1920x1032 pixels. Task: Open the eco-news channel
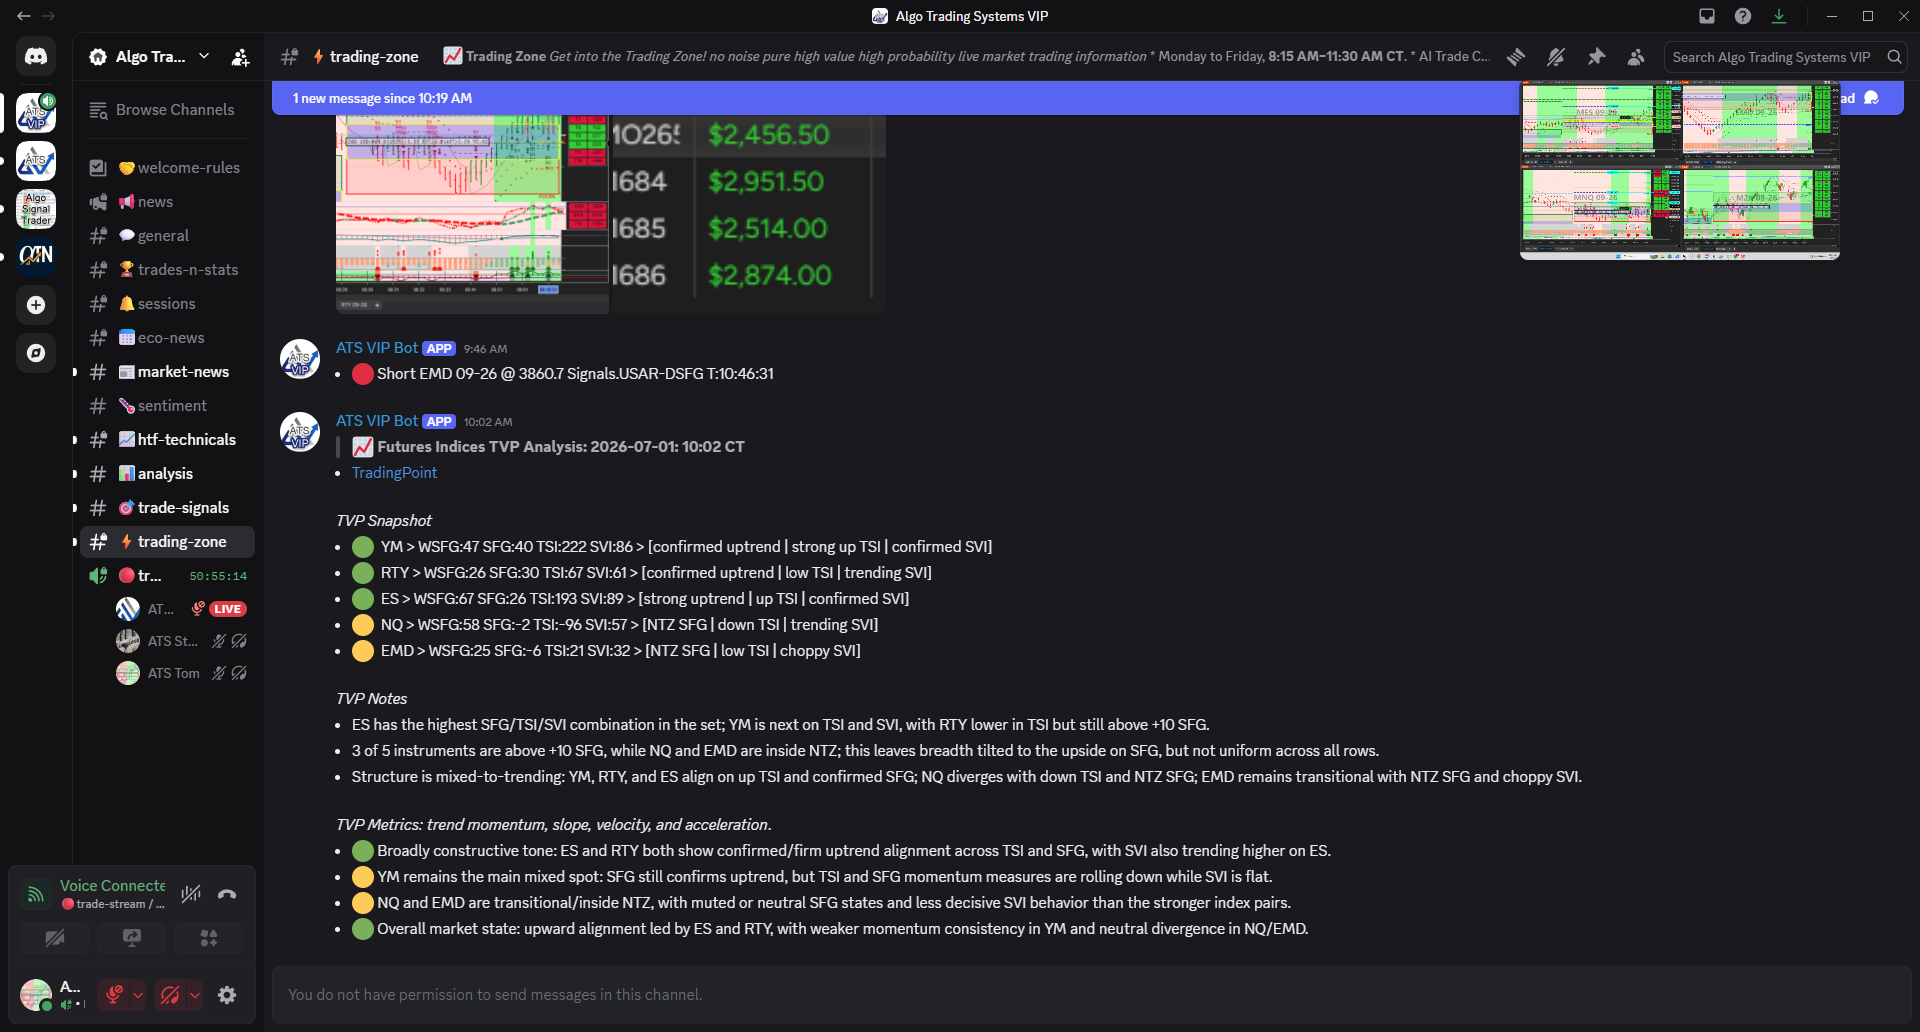point(167,338)
